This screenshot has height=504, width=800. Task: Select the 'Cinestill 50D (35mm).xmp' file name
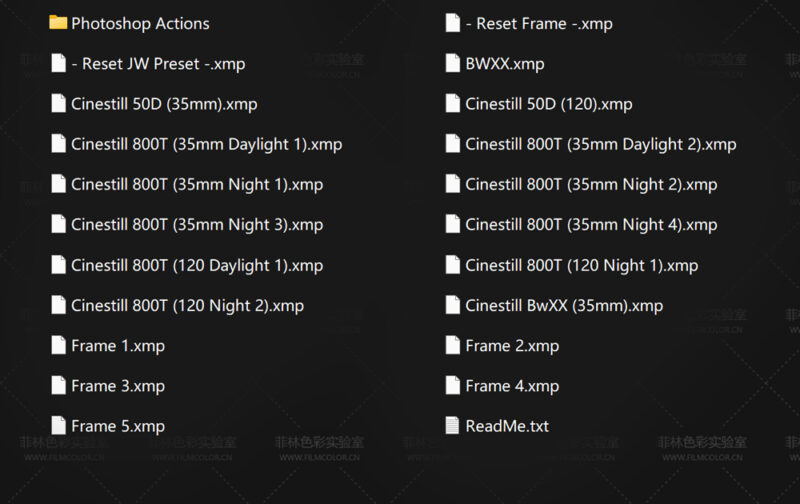pyautogui.click(x=164, y=105)
